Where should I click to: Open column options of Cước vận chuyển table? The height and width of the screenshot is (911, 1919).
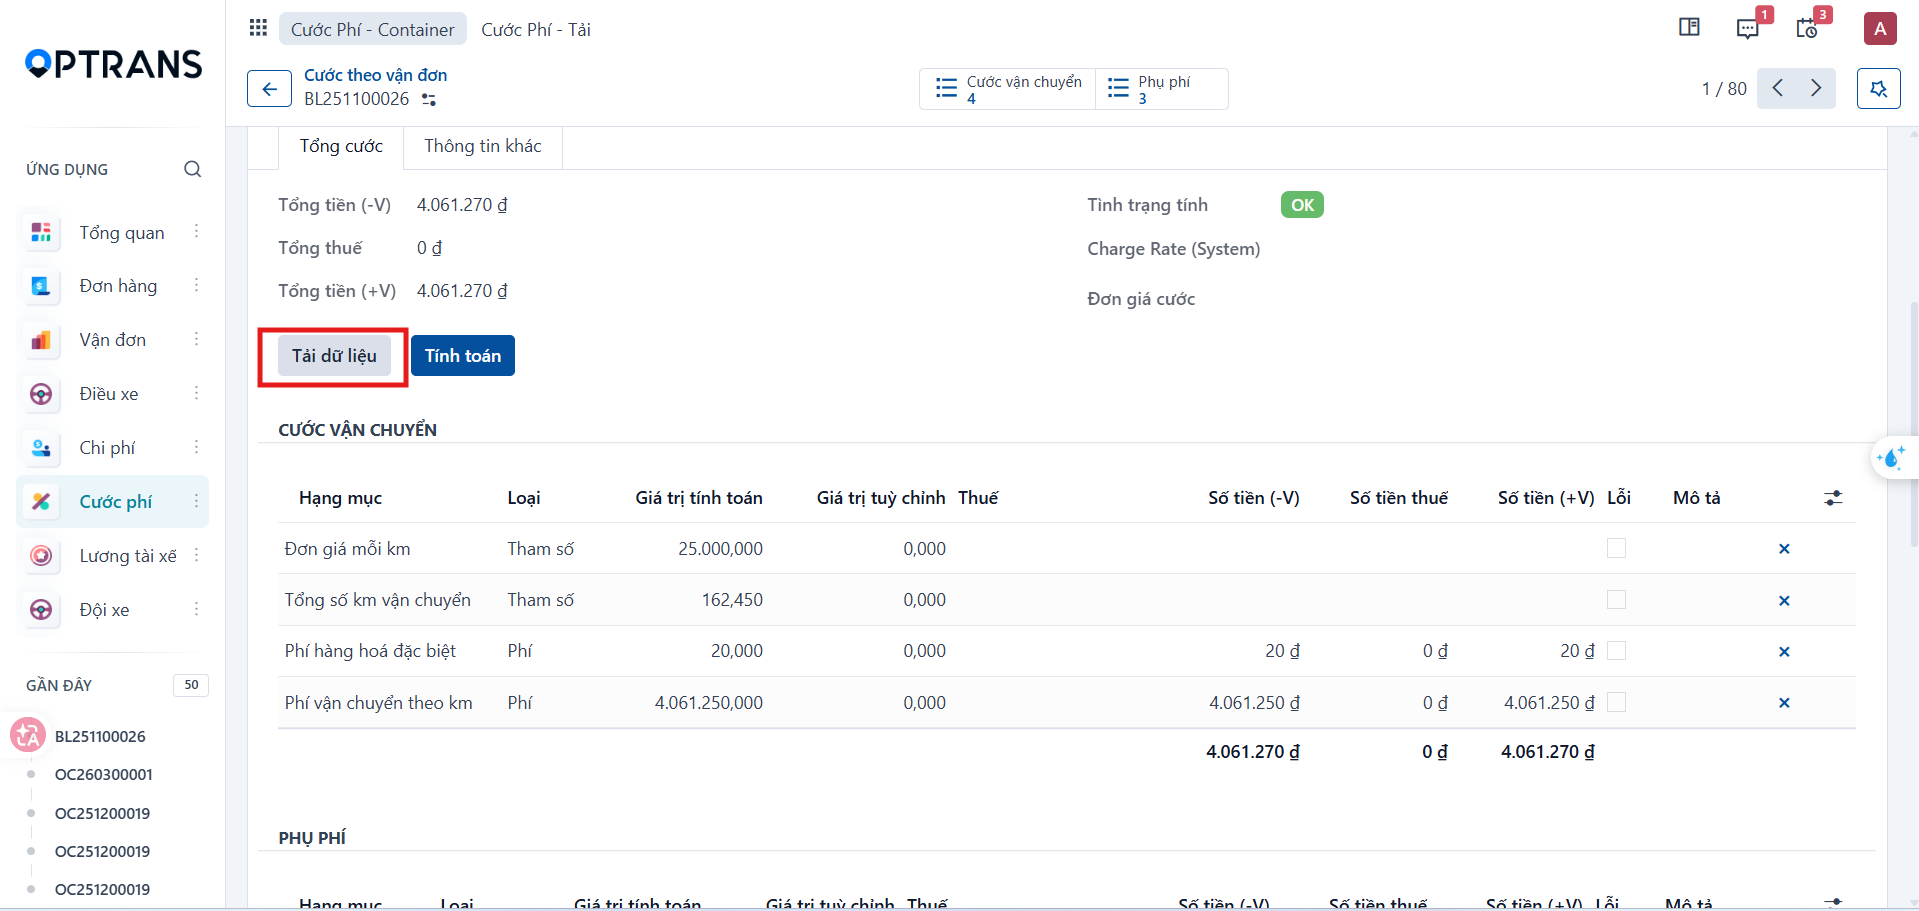coord(1833,498)
